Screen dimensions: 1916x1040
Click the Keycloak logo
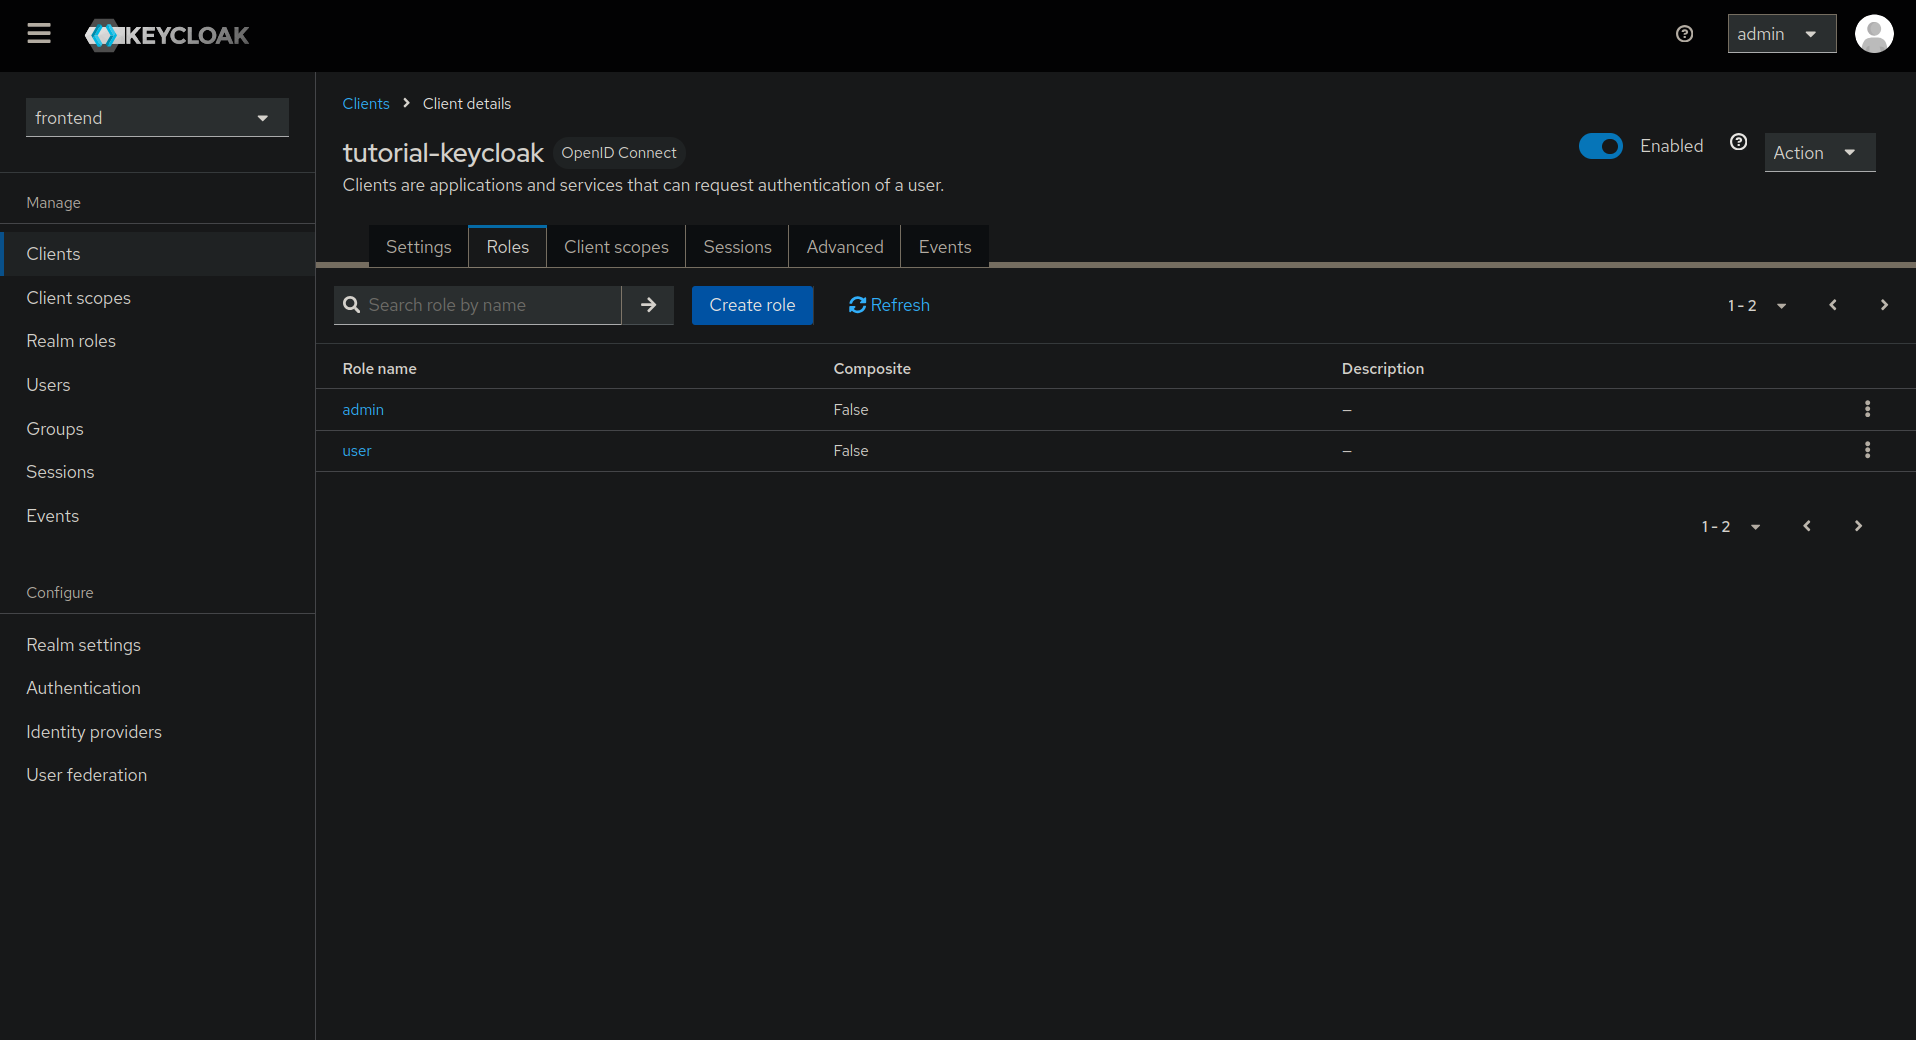(167, 35)
